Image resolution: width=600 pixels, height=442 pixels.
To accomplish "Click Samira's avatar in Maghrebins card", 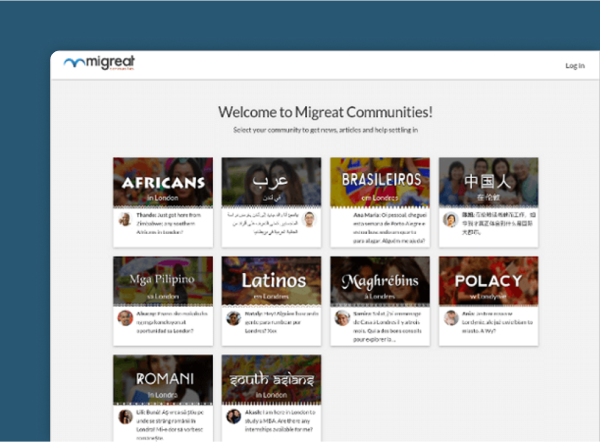I will tap(342, 318).
